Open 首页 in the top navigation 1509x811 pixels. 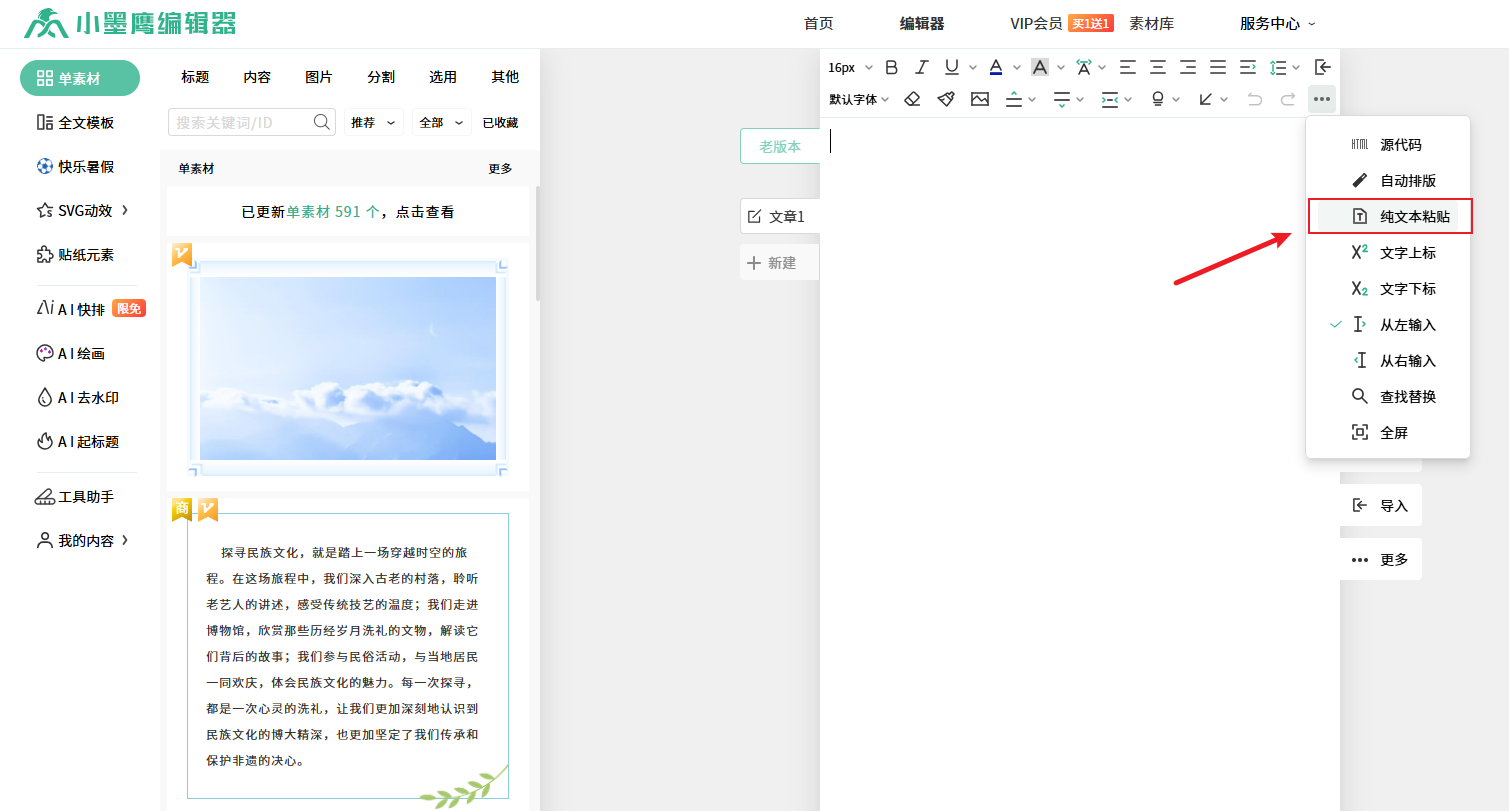click(818, 24)
